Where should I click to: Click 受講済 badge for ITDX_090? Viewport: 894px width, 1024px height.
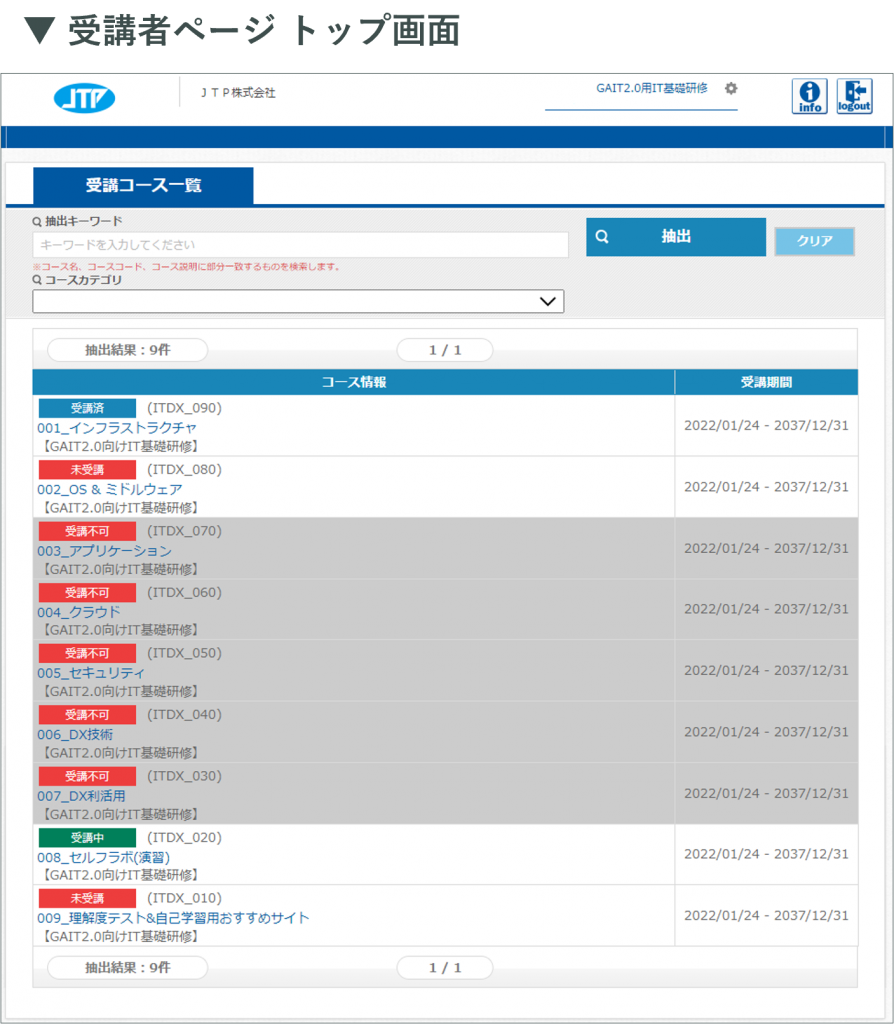click(x=88, y=408)
